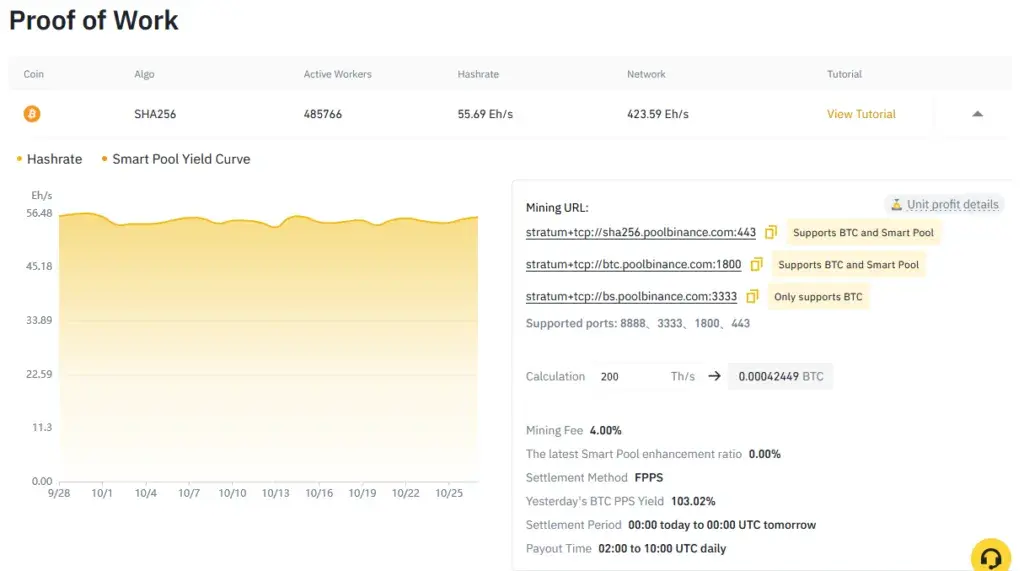The width and height of the screenshot is (1024, 571).
Task: Click the Supported ports line
Action: click(637, 323)
